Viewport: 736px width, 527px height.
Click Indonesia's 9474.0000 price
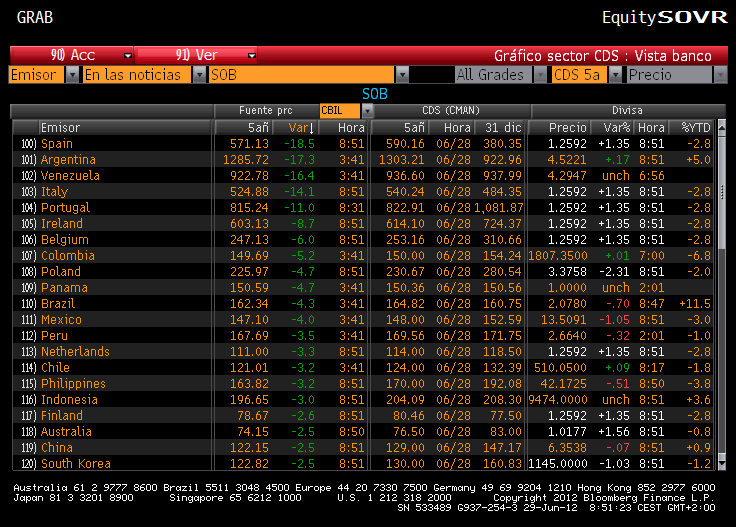pyautogui.click(x=558, y=399)
